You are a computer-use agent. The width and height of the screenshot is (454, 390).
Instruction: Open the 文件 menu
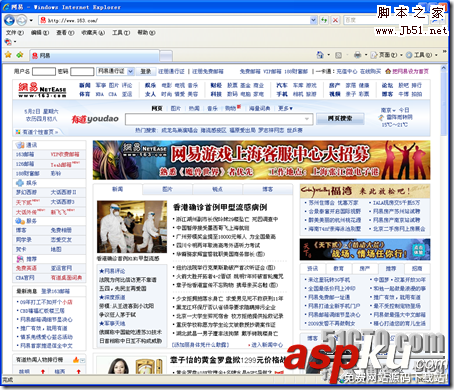[x=14, y=33]
